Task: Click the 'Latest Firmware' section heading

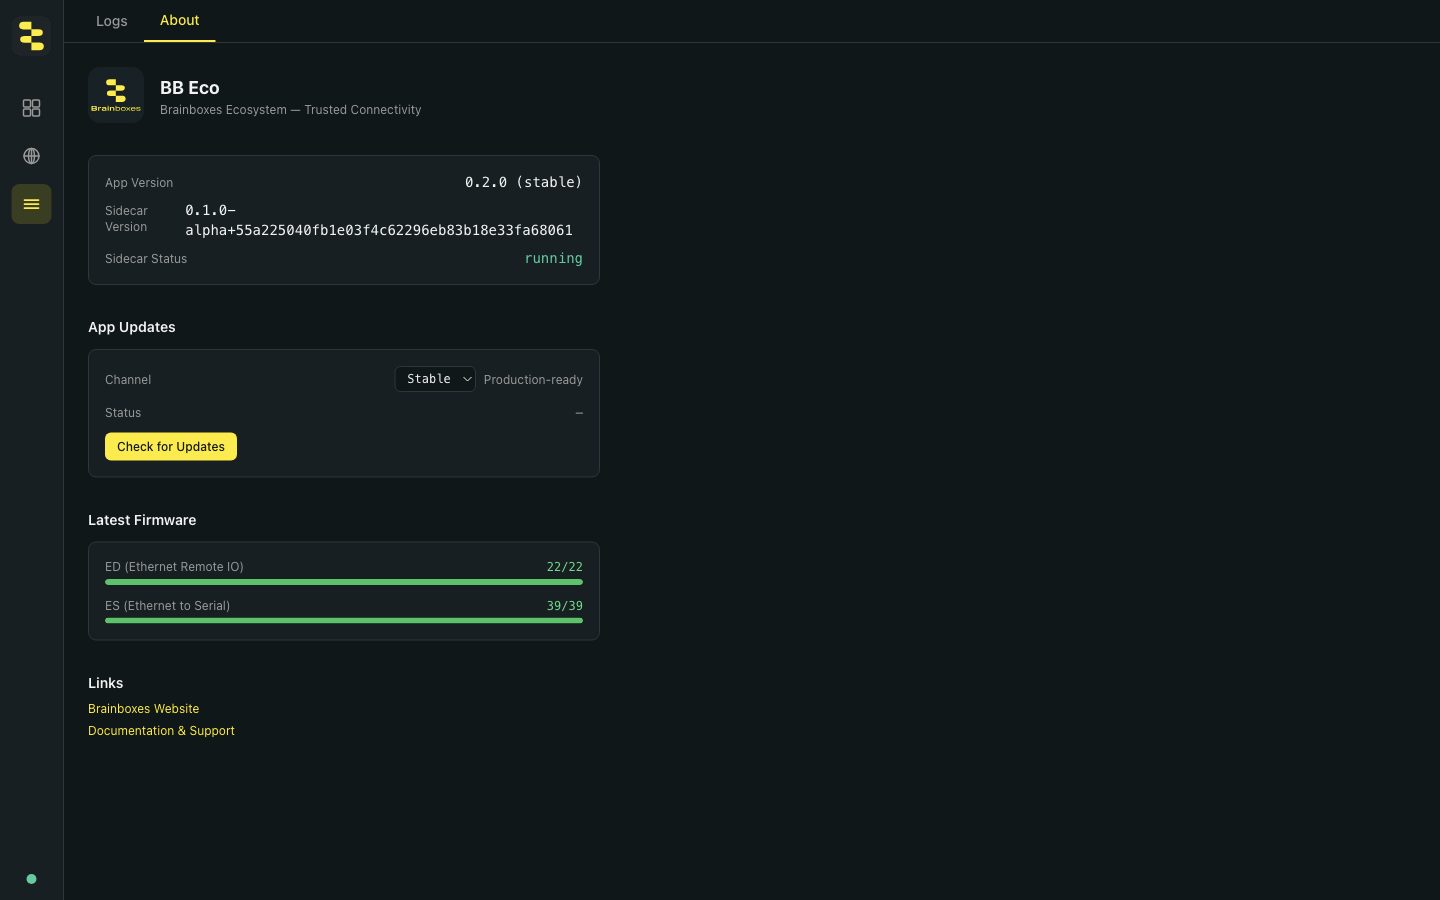Action: pyautogui.click(x=142, y=520)
